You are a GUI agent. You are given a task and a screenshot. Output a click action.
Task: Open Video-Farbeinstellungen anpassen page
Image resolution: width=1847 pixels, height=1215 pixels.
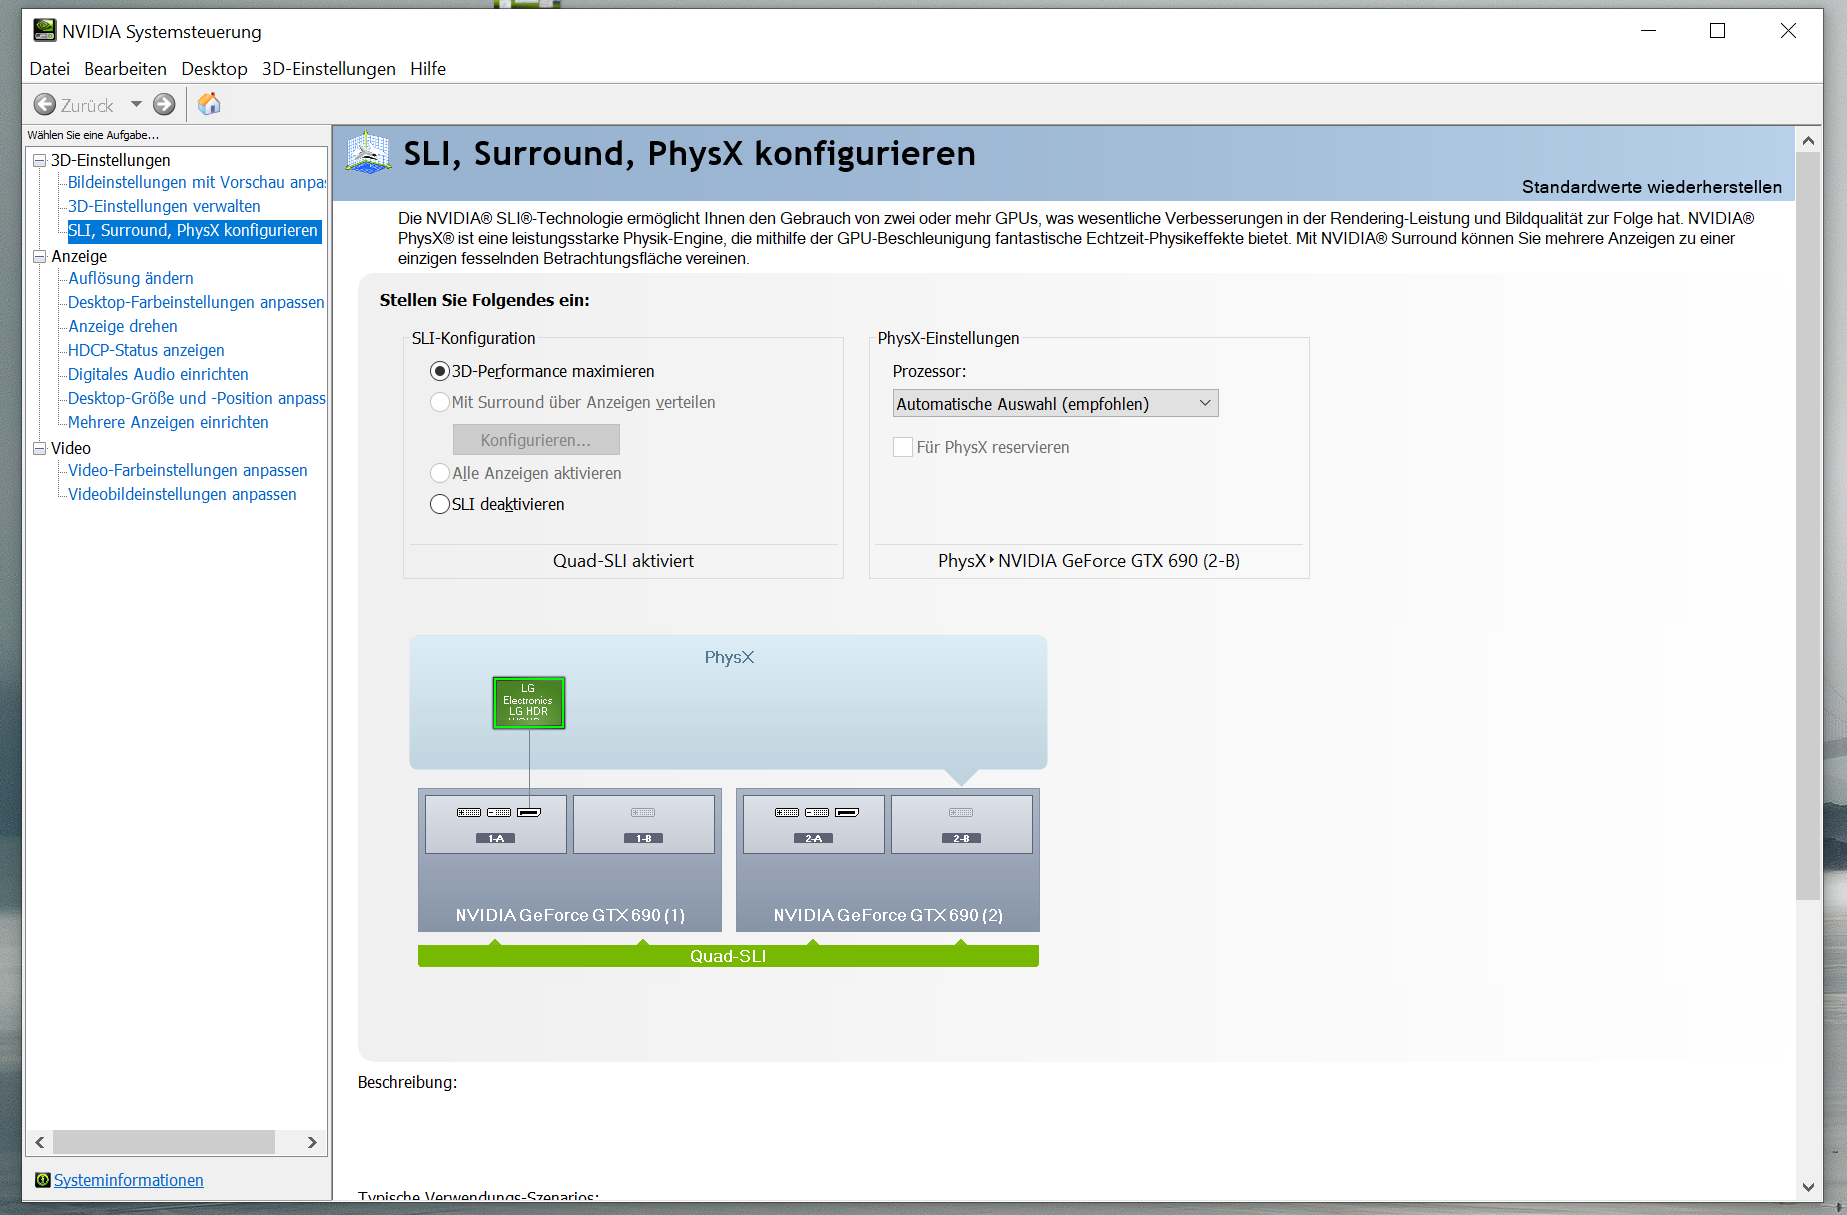pyautogui.click(x=188, y=470)
